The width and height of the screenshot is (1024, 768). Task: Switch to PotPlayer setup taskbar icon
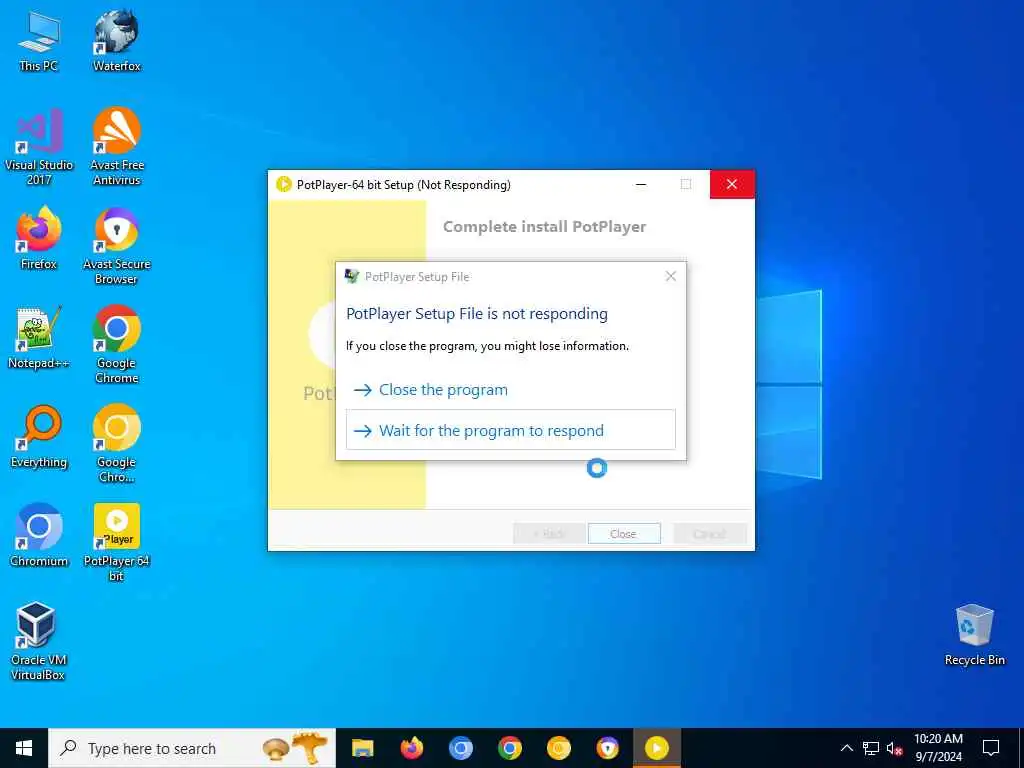[x=657, y=748]
